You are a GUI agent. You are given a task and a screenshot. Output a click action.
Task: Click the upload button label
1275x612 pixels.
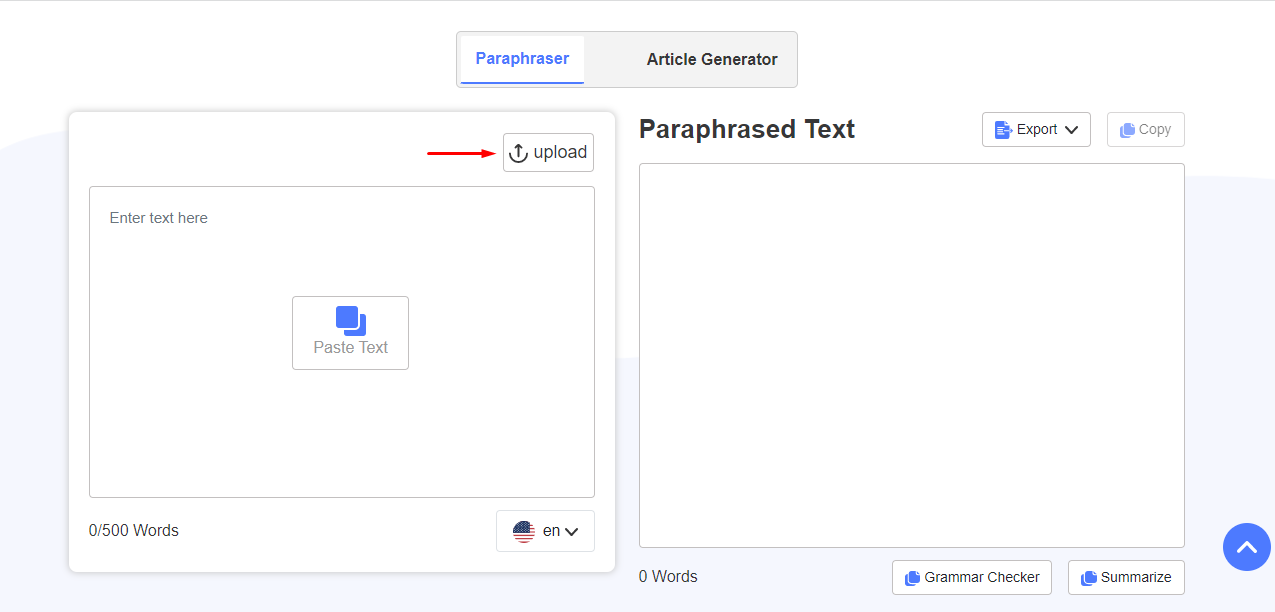560,152
